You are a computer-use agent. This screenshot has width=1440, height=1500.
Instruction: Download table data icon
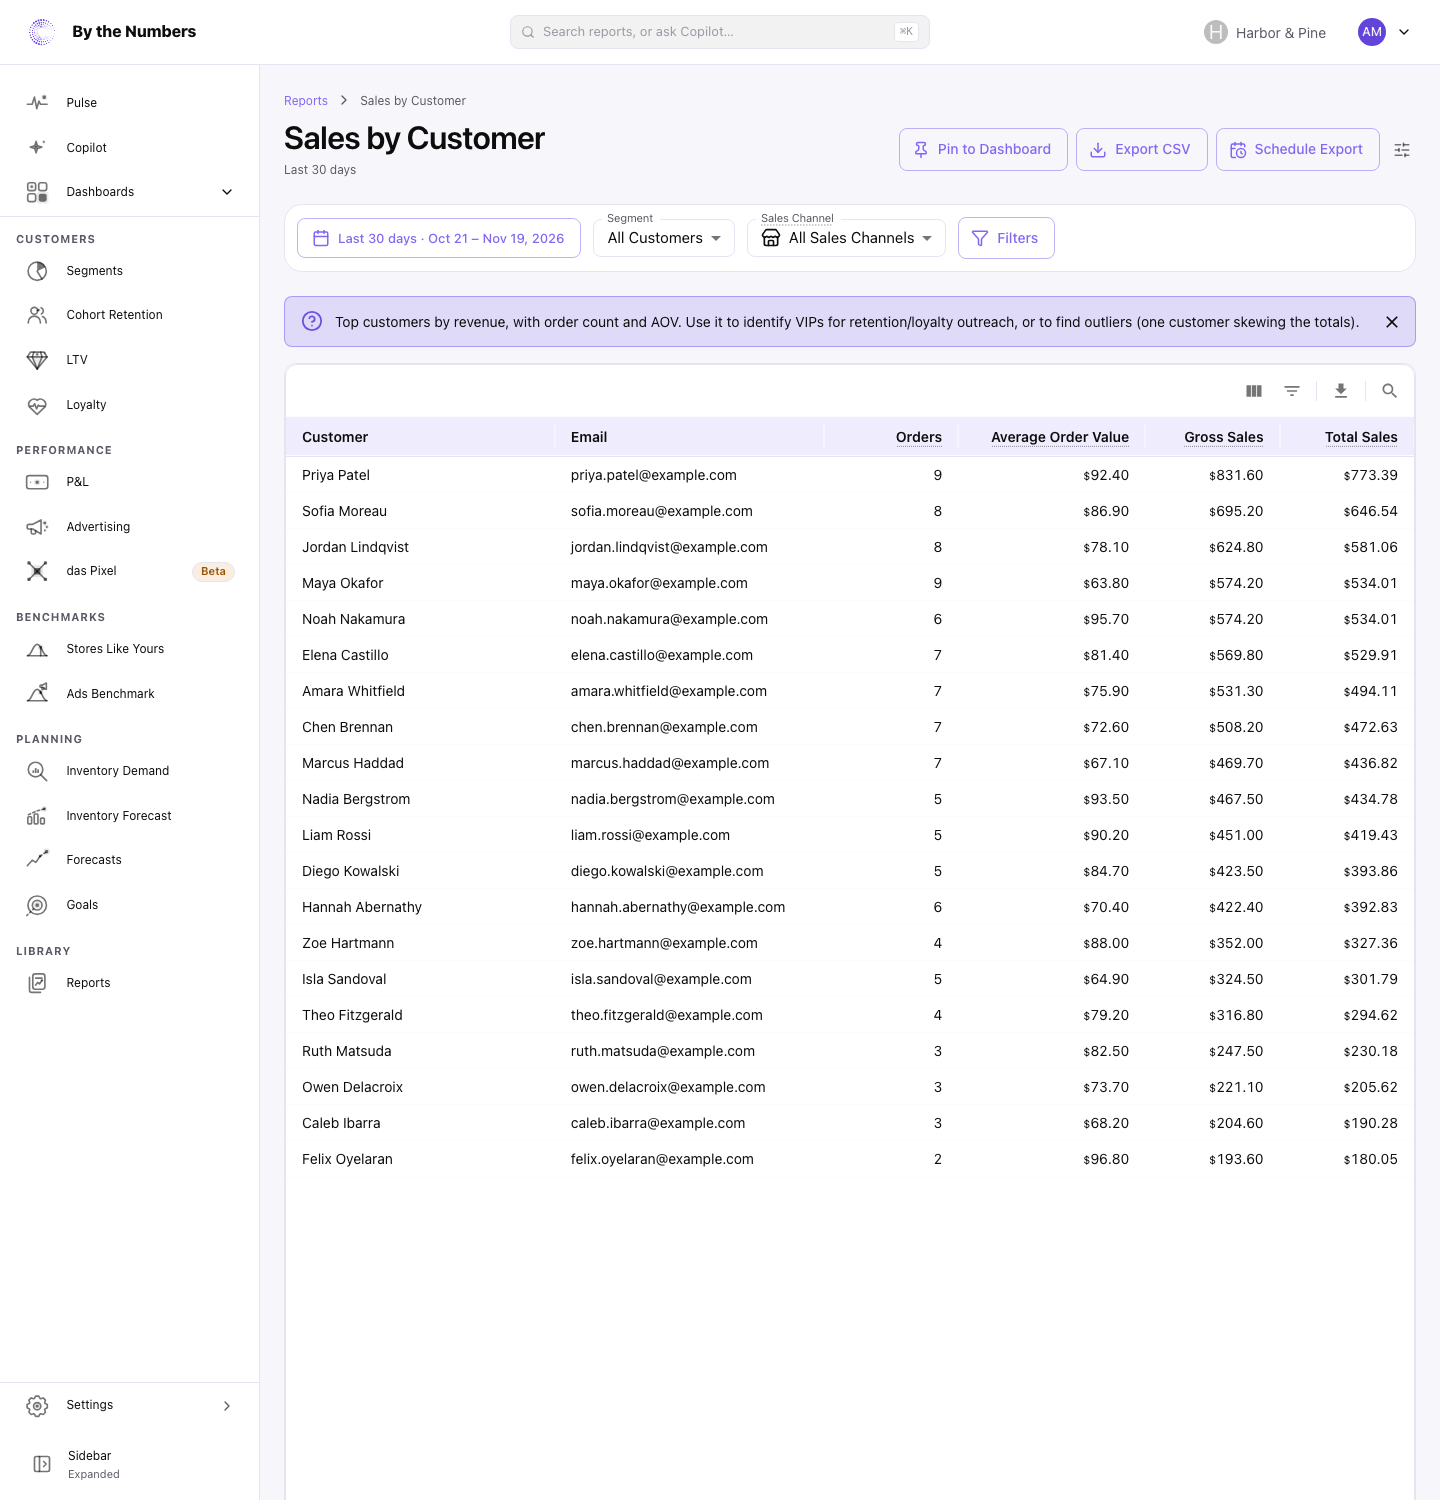pos(1341,391)
